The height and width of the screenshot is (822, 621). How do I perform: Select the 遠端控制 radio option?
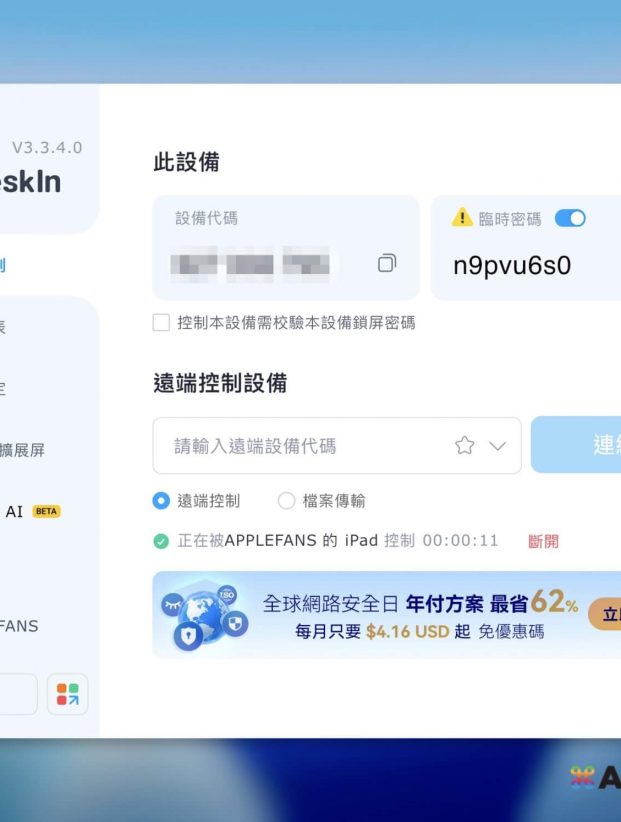click(161, 501)
